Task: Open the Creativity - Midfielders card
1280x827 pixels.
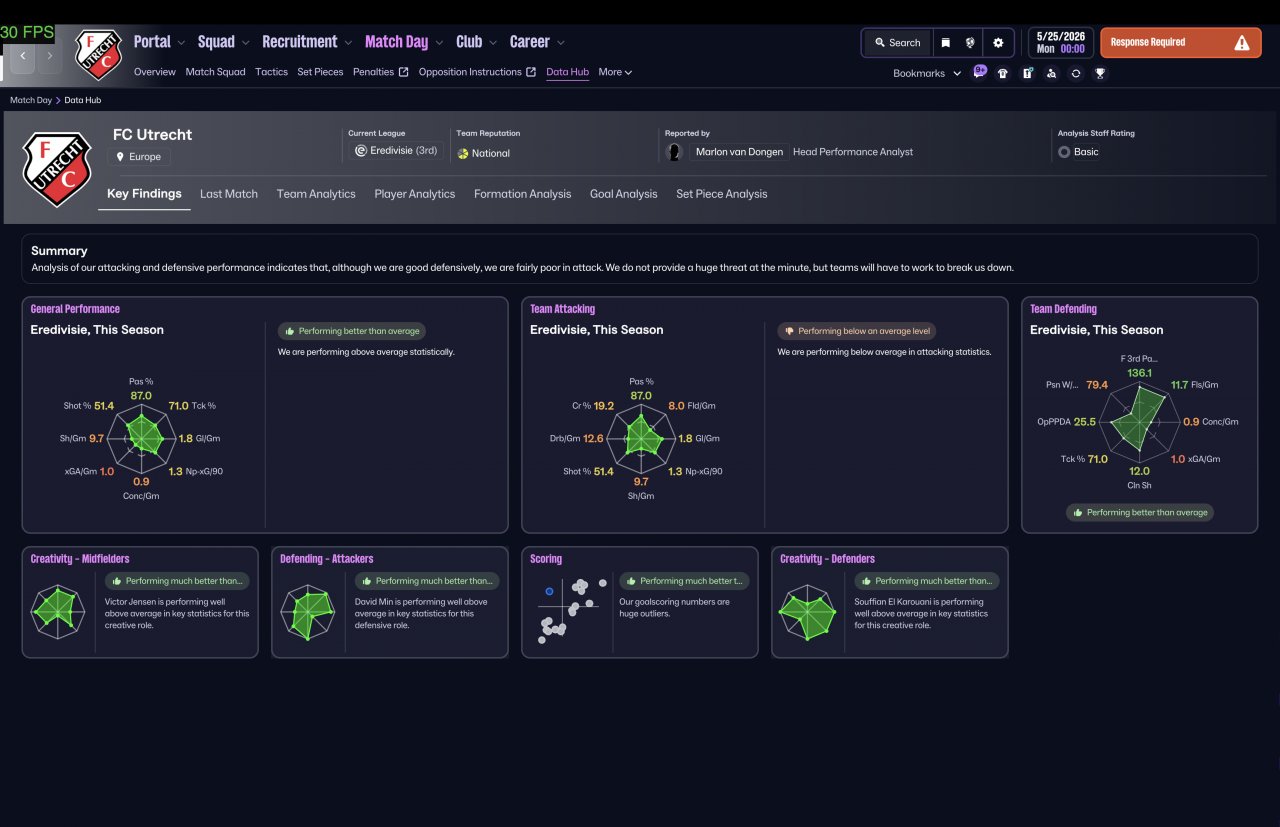Action: point(140,602)
